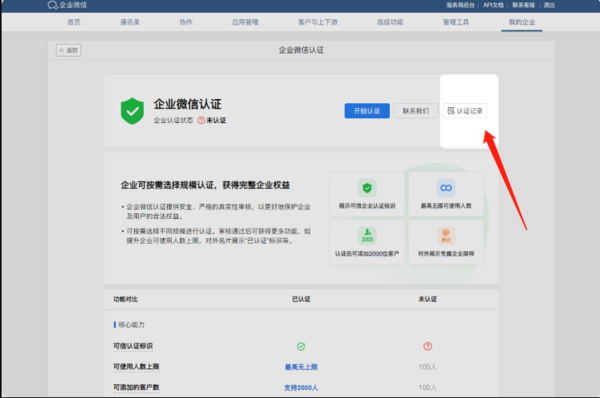
Task: Open 我的企业 tab
Action: click(x=522, y=22)
